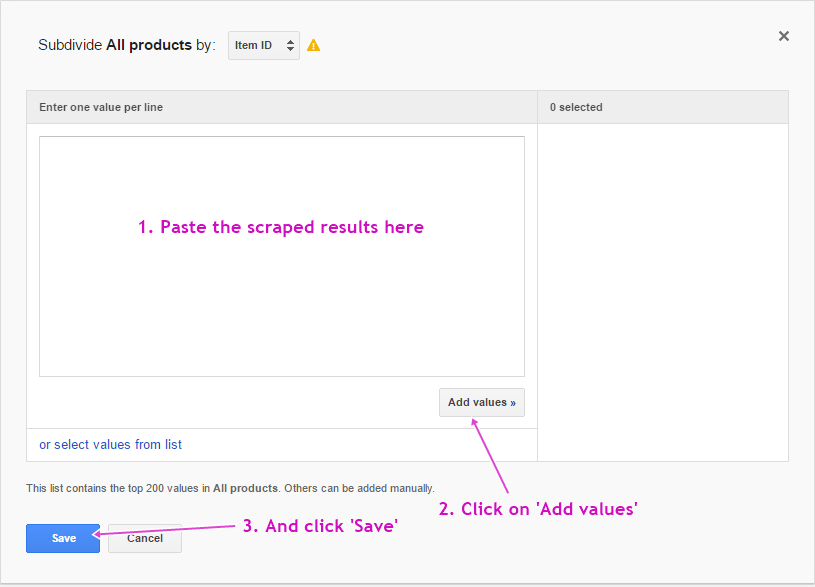This screenshot has height=587, width=815.
Task: Click the '0 selected' column header
Action: pyautogui.click(x=576, y=107)
